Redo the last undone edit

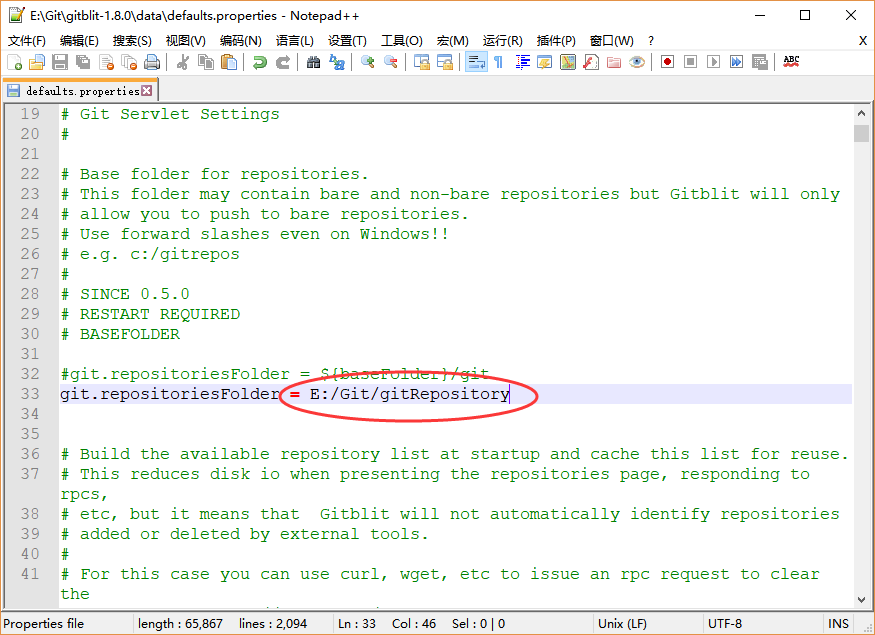pos(283,62)
